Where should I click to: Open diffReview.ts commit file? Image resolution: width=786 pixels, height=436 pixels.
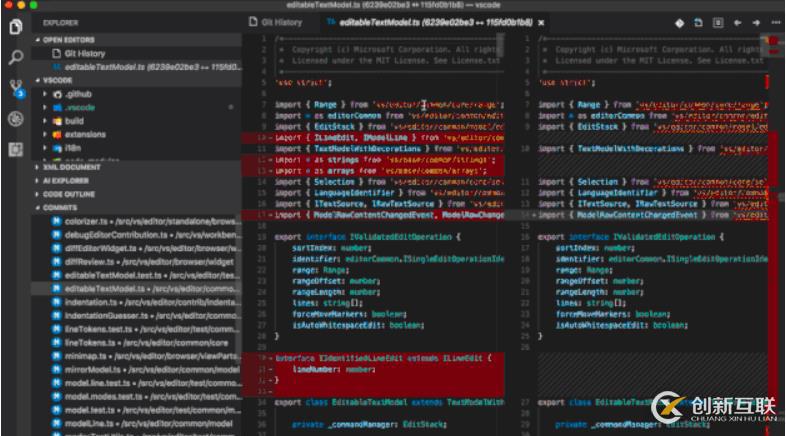click(x=136, y=262)
